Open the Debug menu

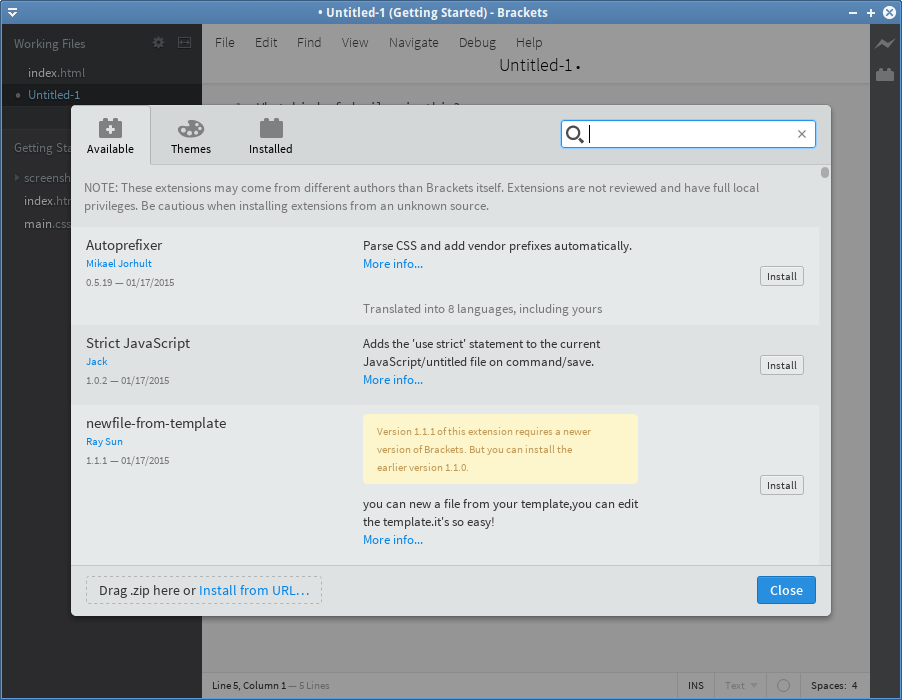[x=477, y=43]
